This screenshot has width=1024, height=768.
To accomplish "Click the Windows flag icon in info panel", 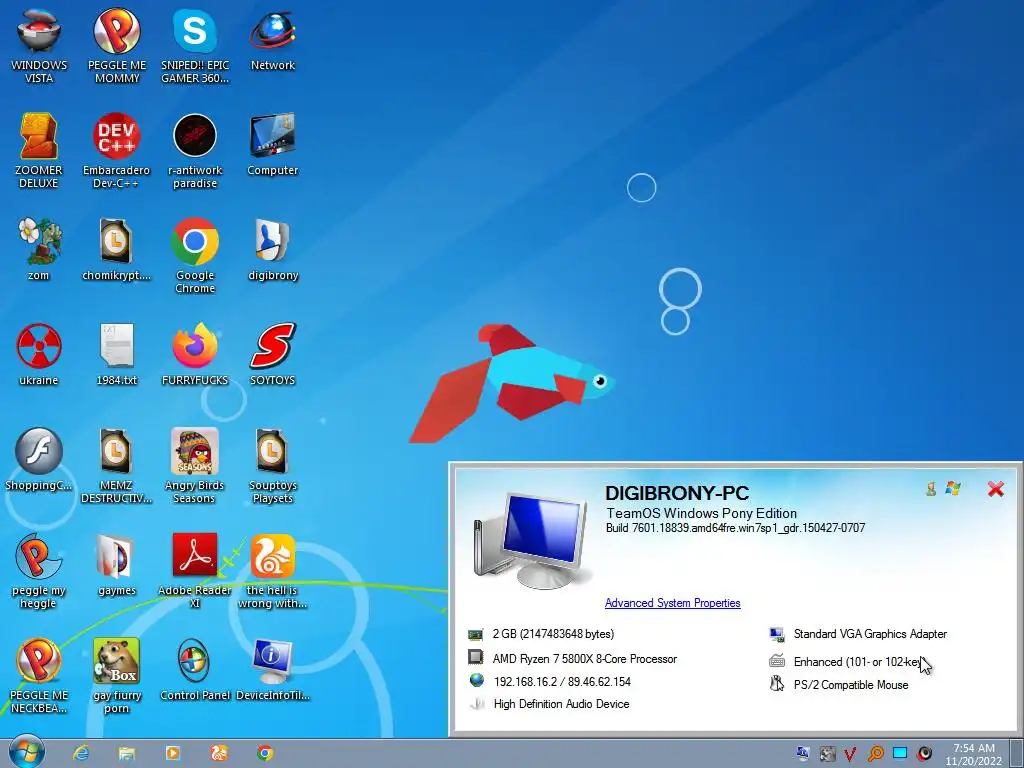I will [x=953, y=488].
